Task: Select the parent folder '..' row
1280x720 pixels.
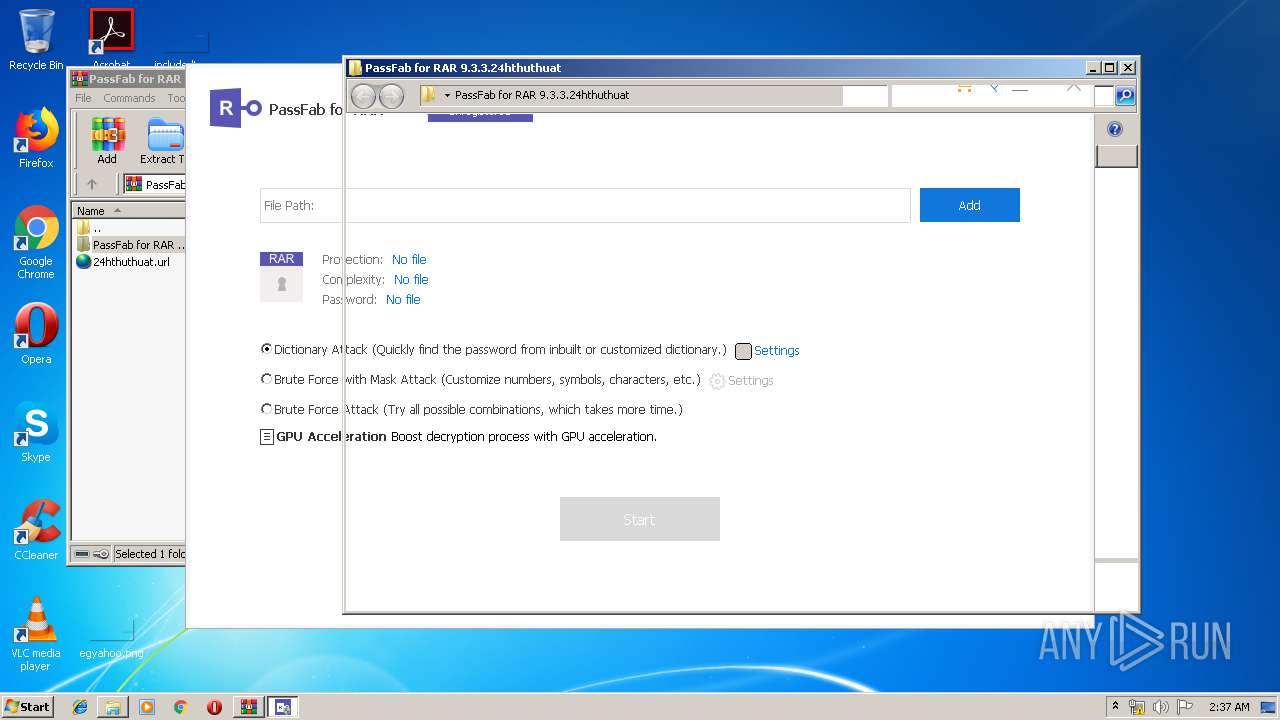Action: [129, 228]
